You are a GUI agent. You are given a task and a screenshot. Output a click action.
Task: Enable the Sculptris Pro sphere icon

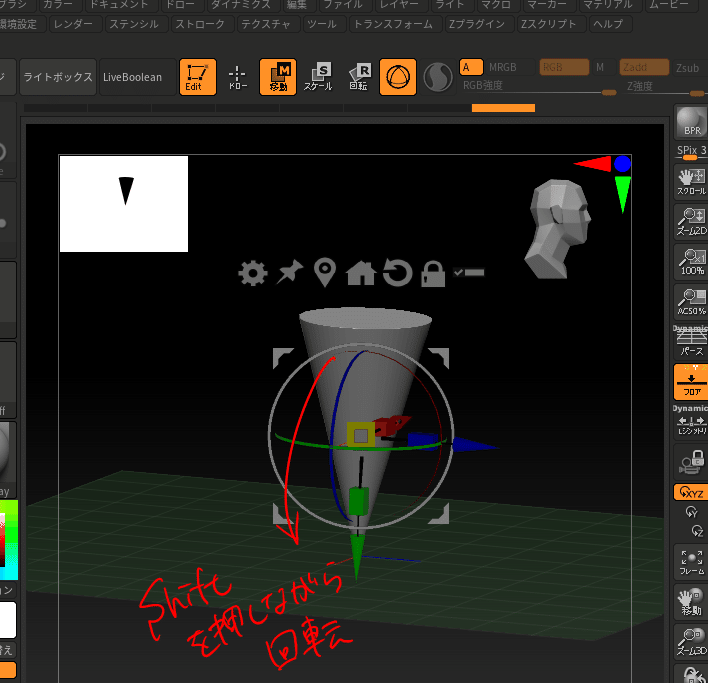(438, 77)
